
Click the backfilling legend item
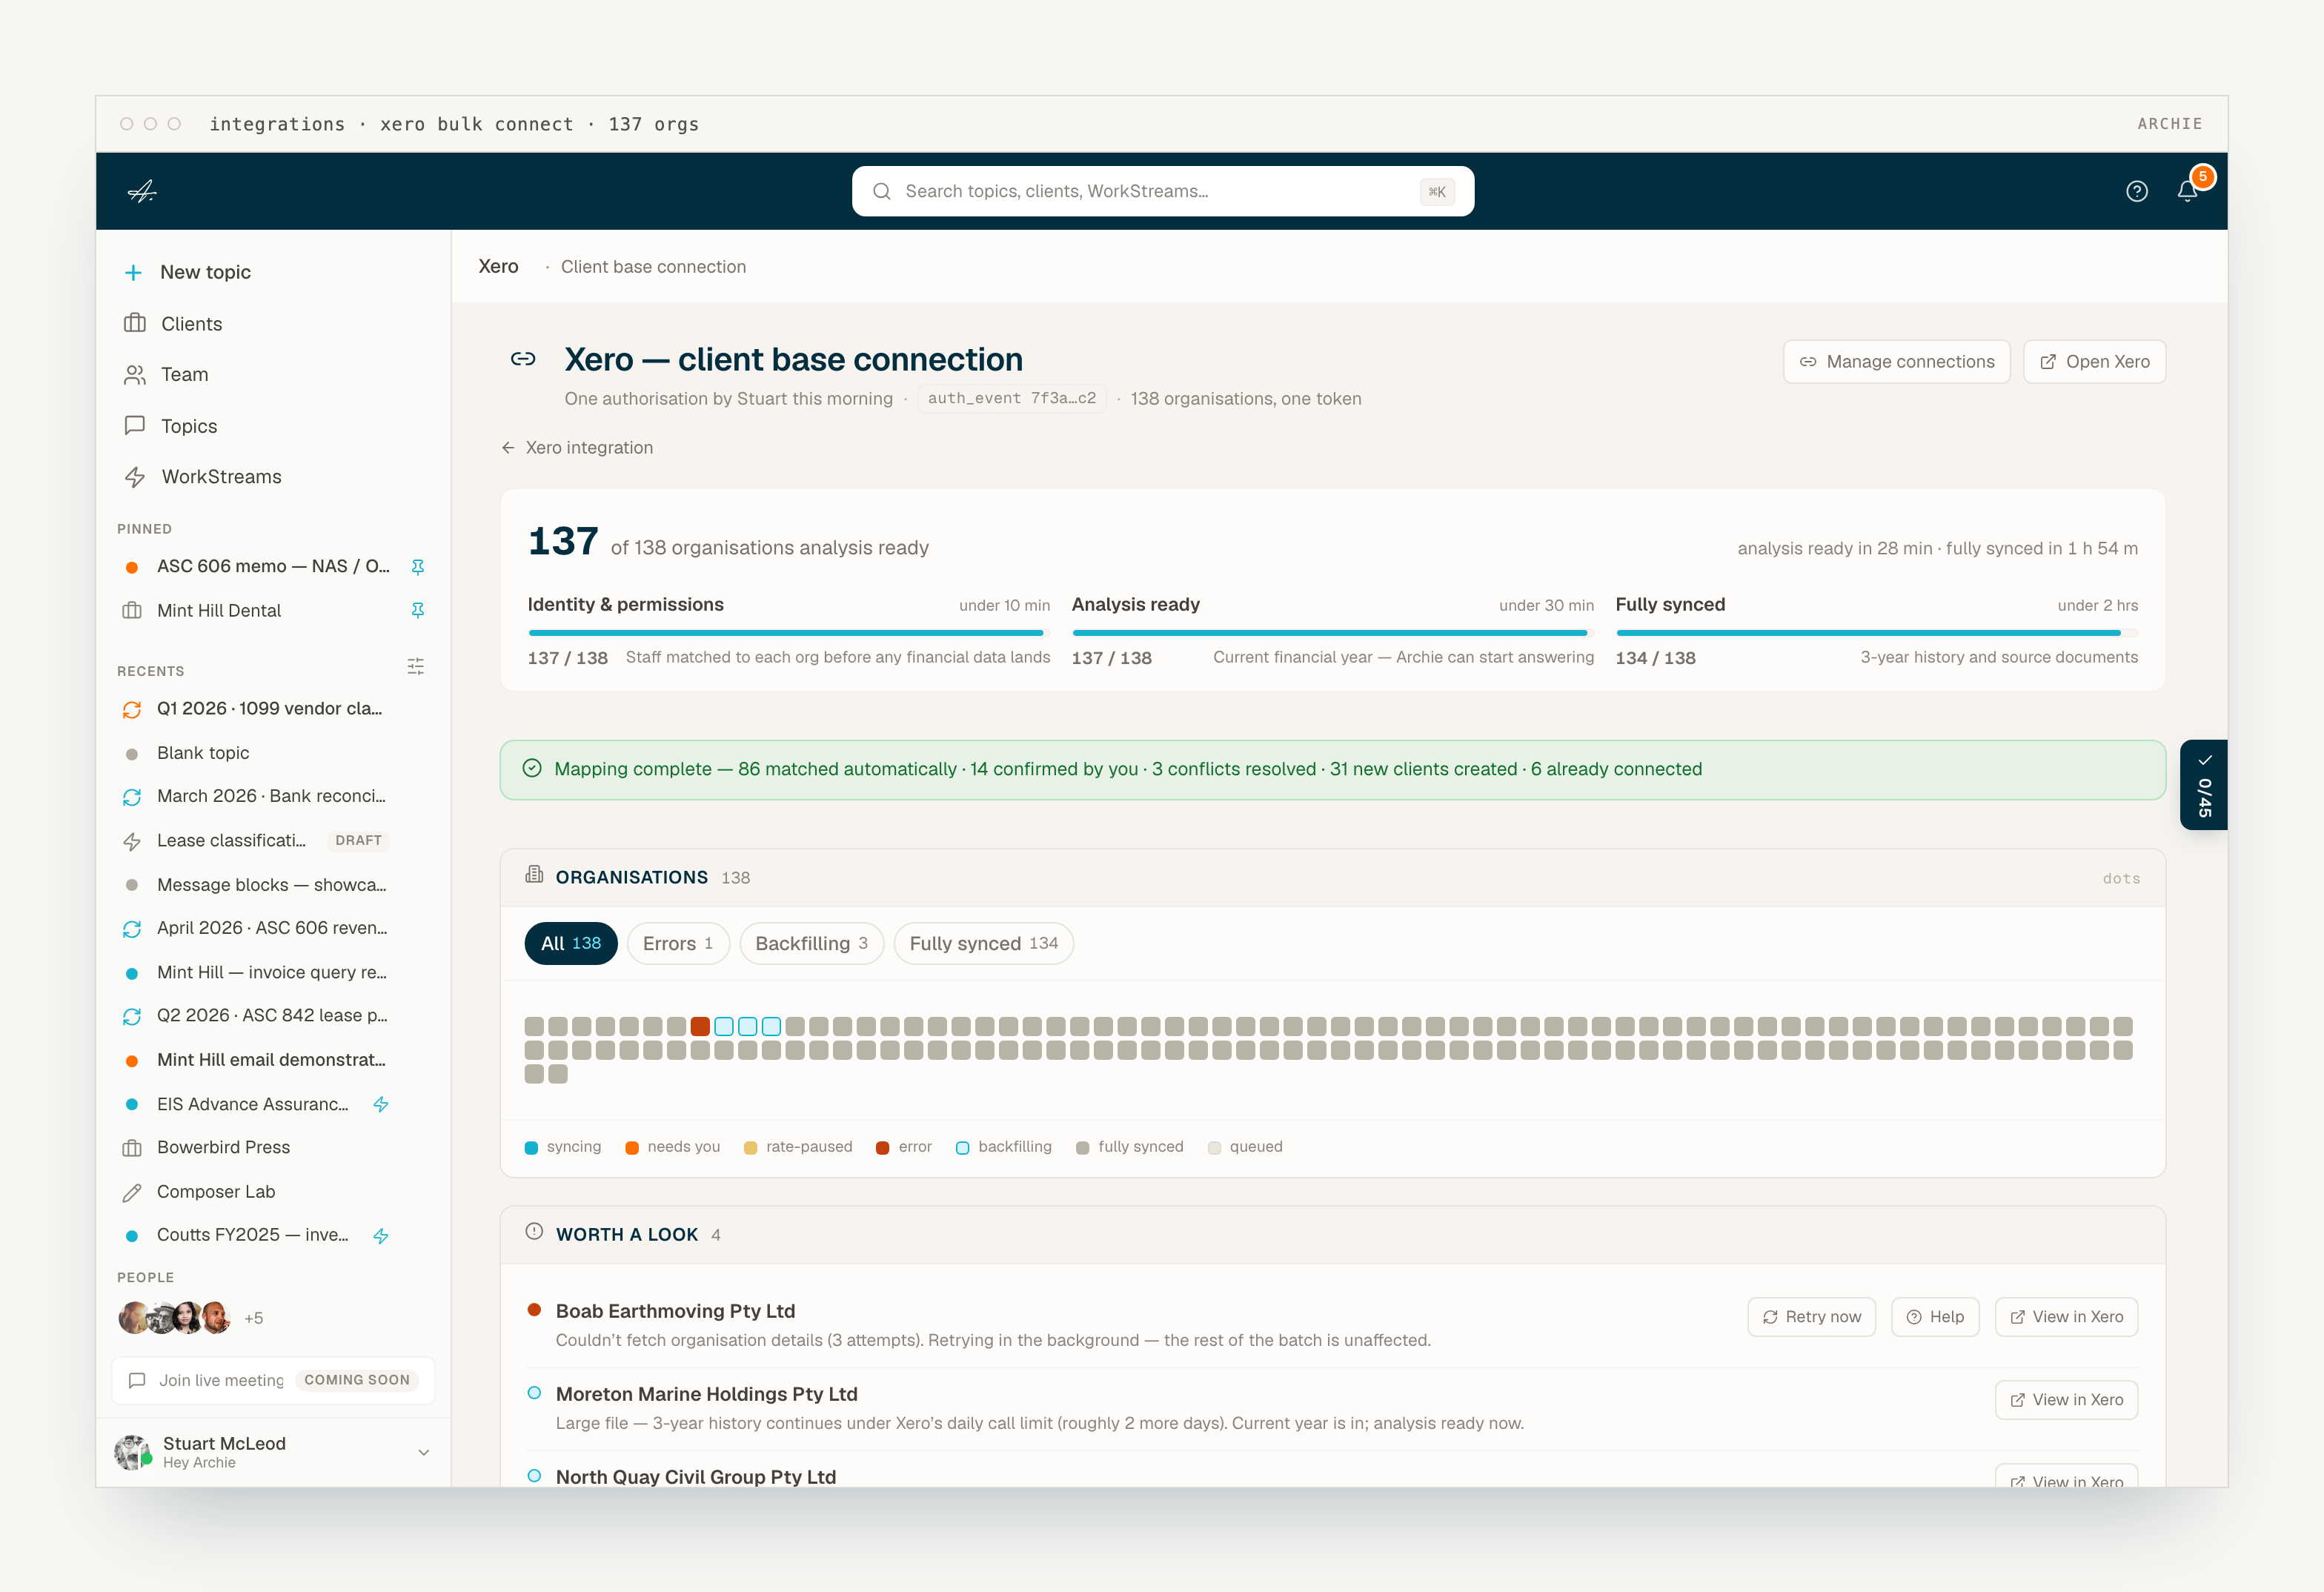(1004, 1147)
